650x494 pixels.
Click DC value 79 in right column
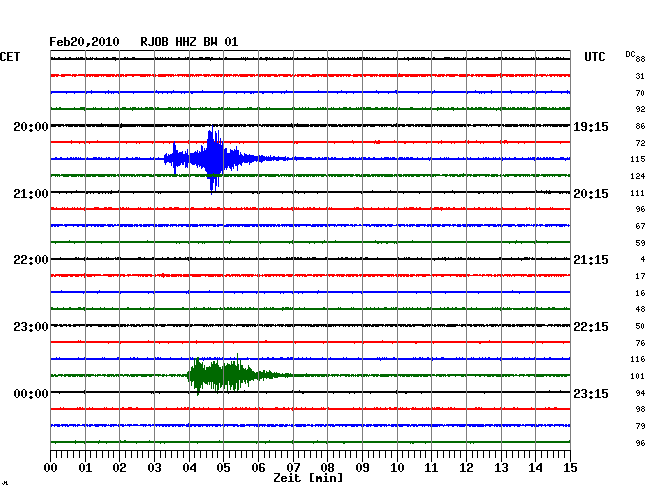click(x=640, y=426)
